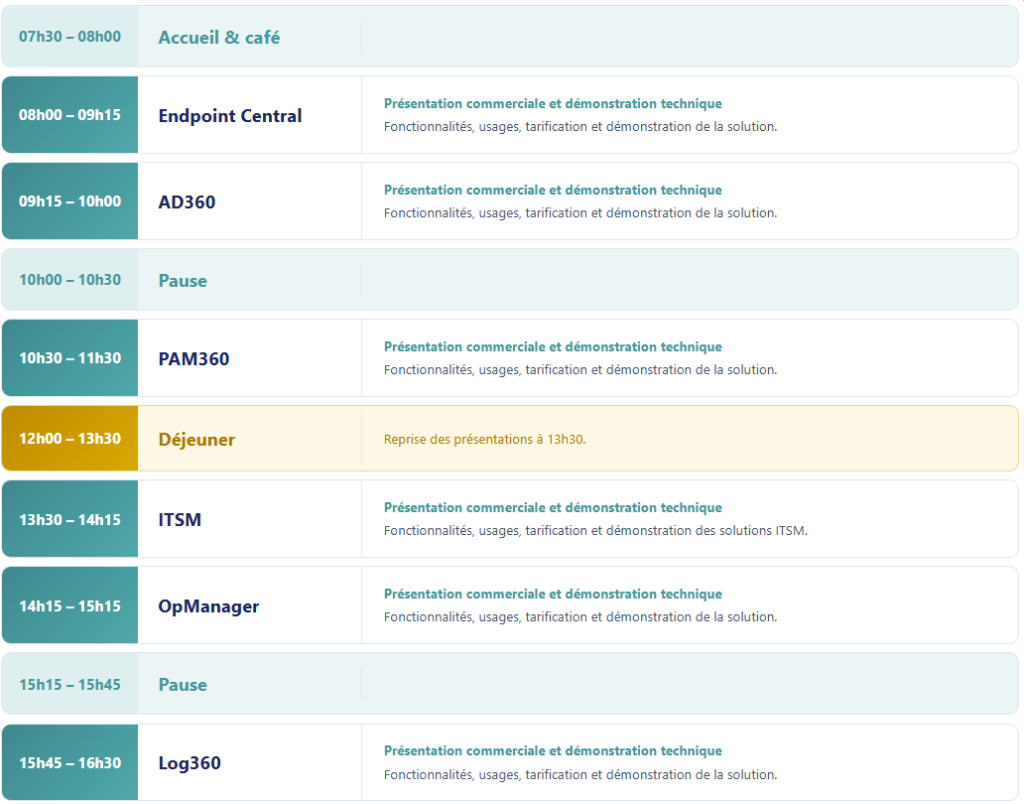Click the 07h30 – 08h00 time slot

point(70,37)
